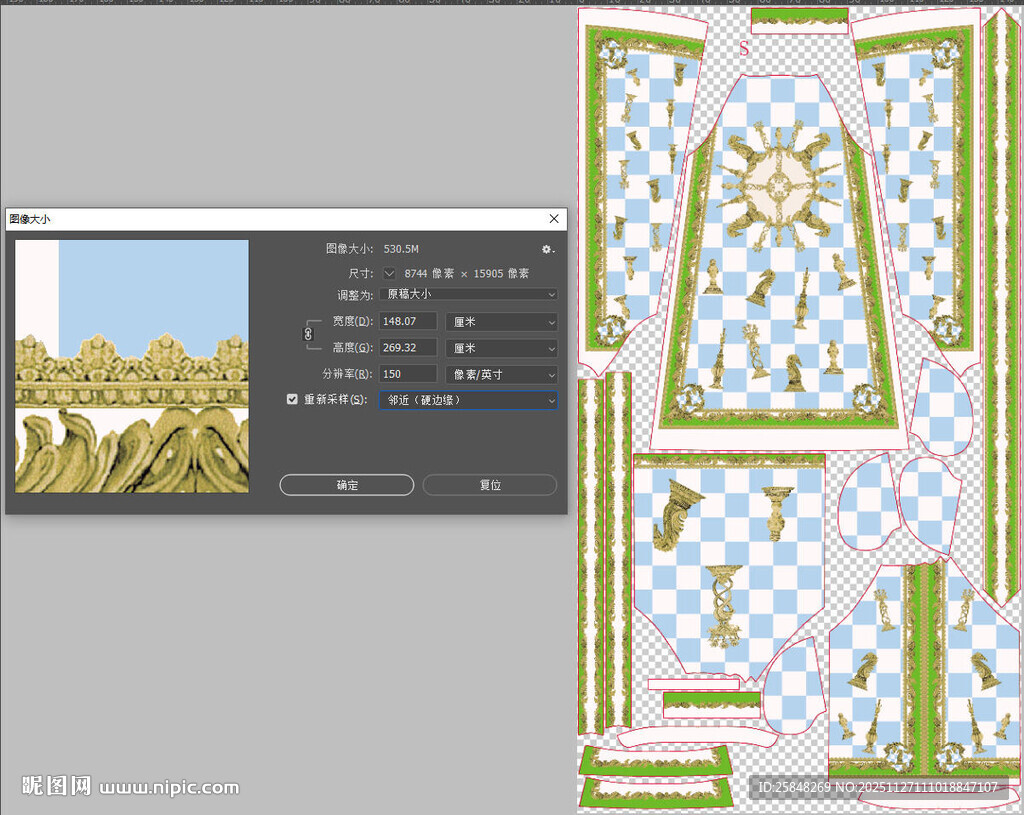The height and width of the screenshot is (815, 1024).
Task: Toggle the constrain proportions chain link
Action: click(308, 334)
